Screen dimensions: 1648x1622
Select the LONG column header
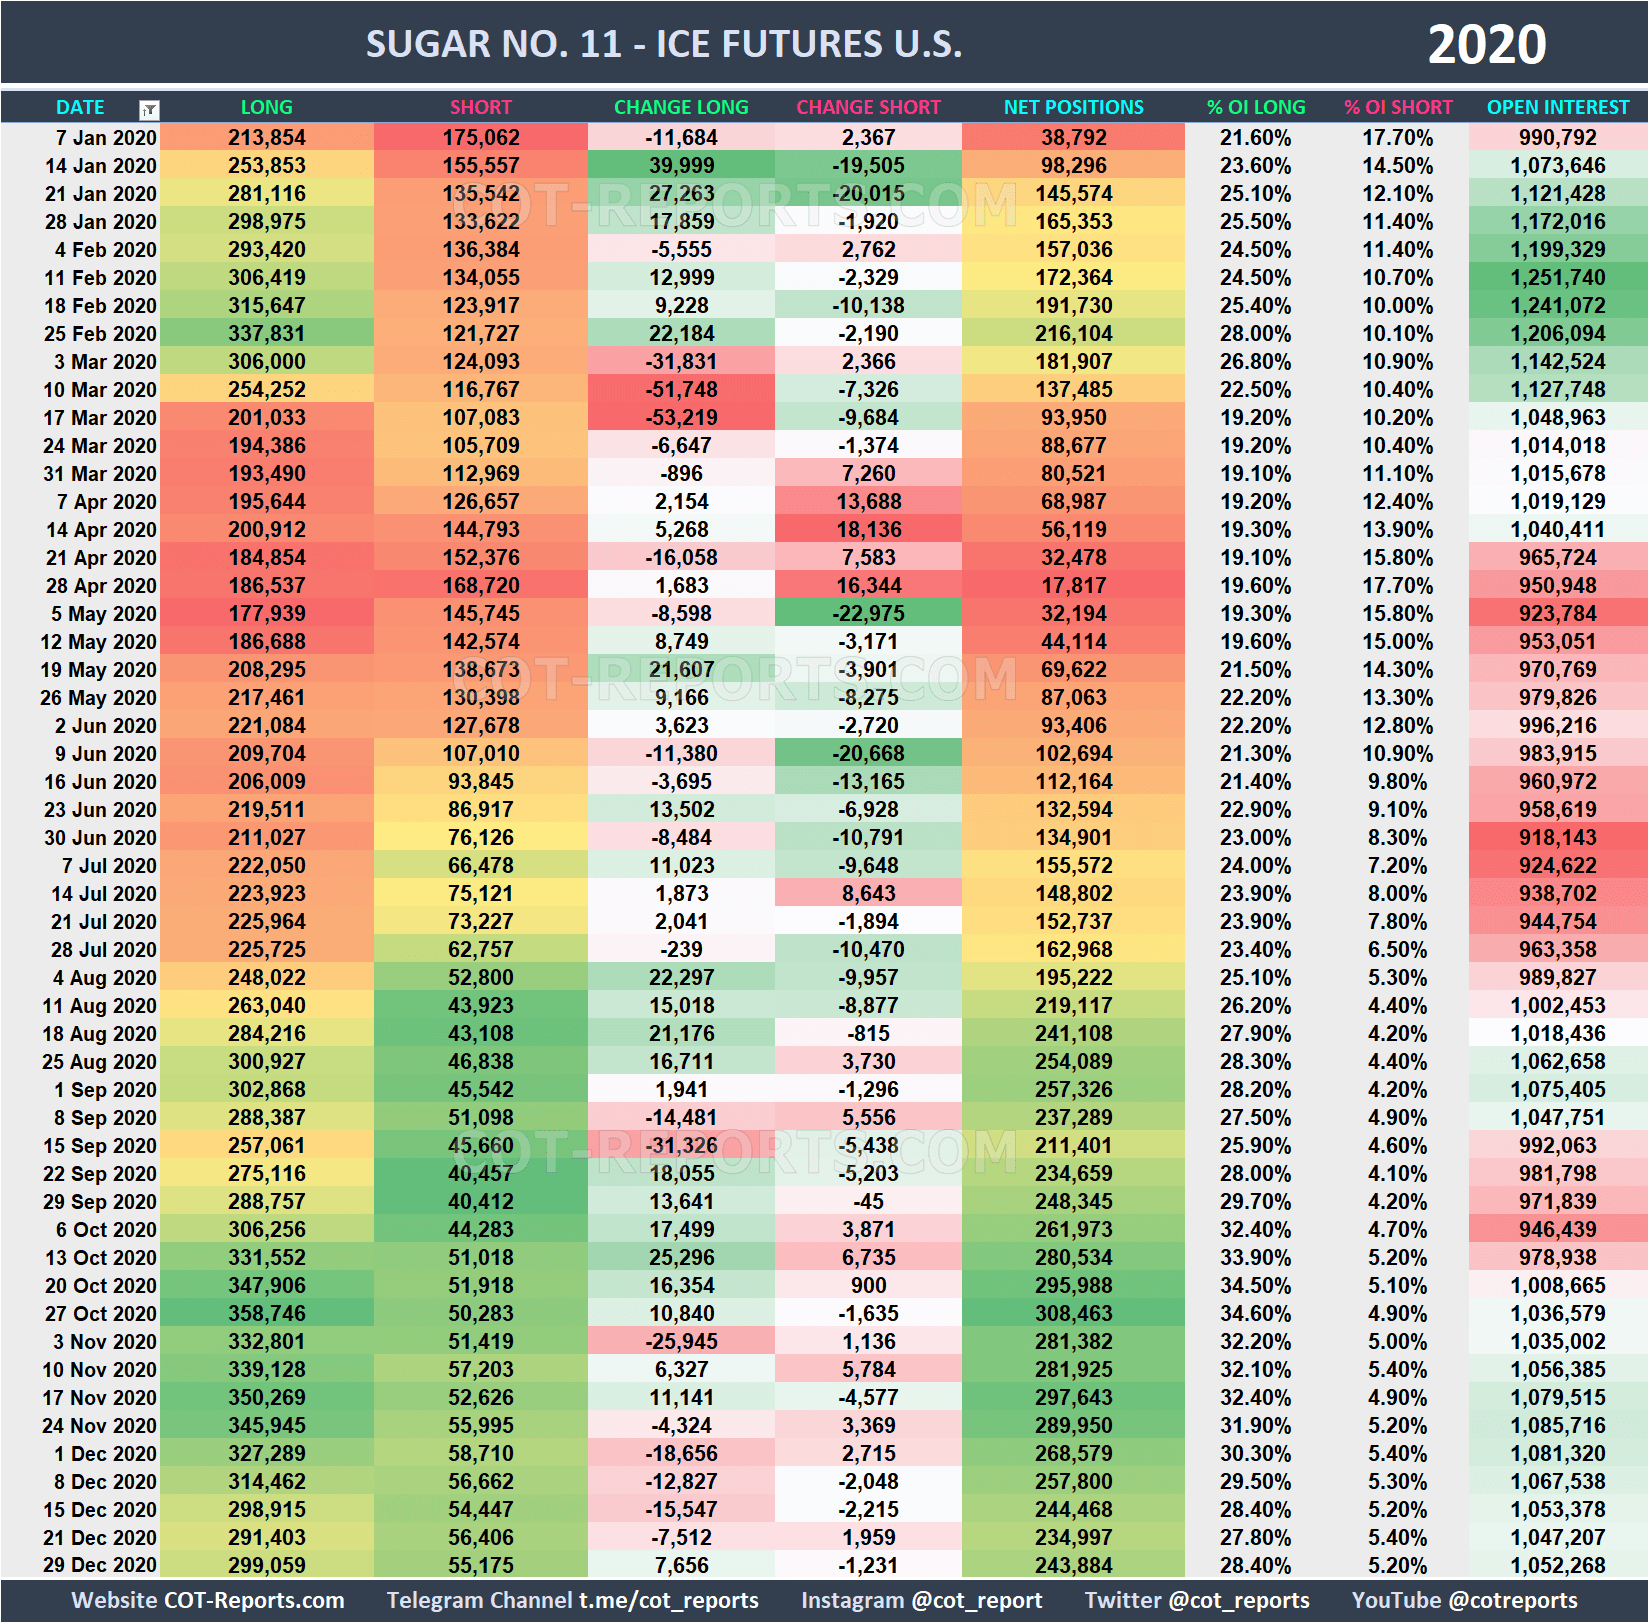point(267,107)
